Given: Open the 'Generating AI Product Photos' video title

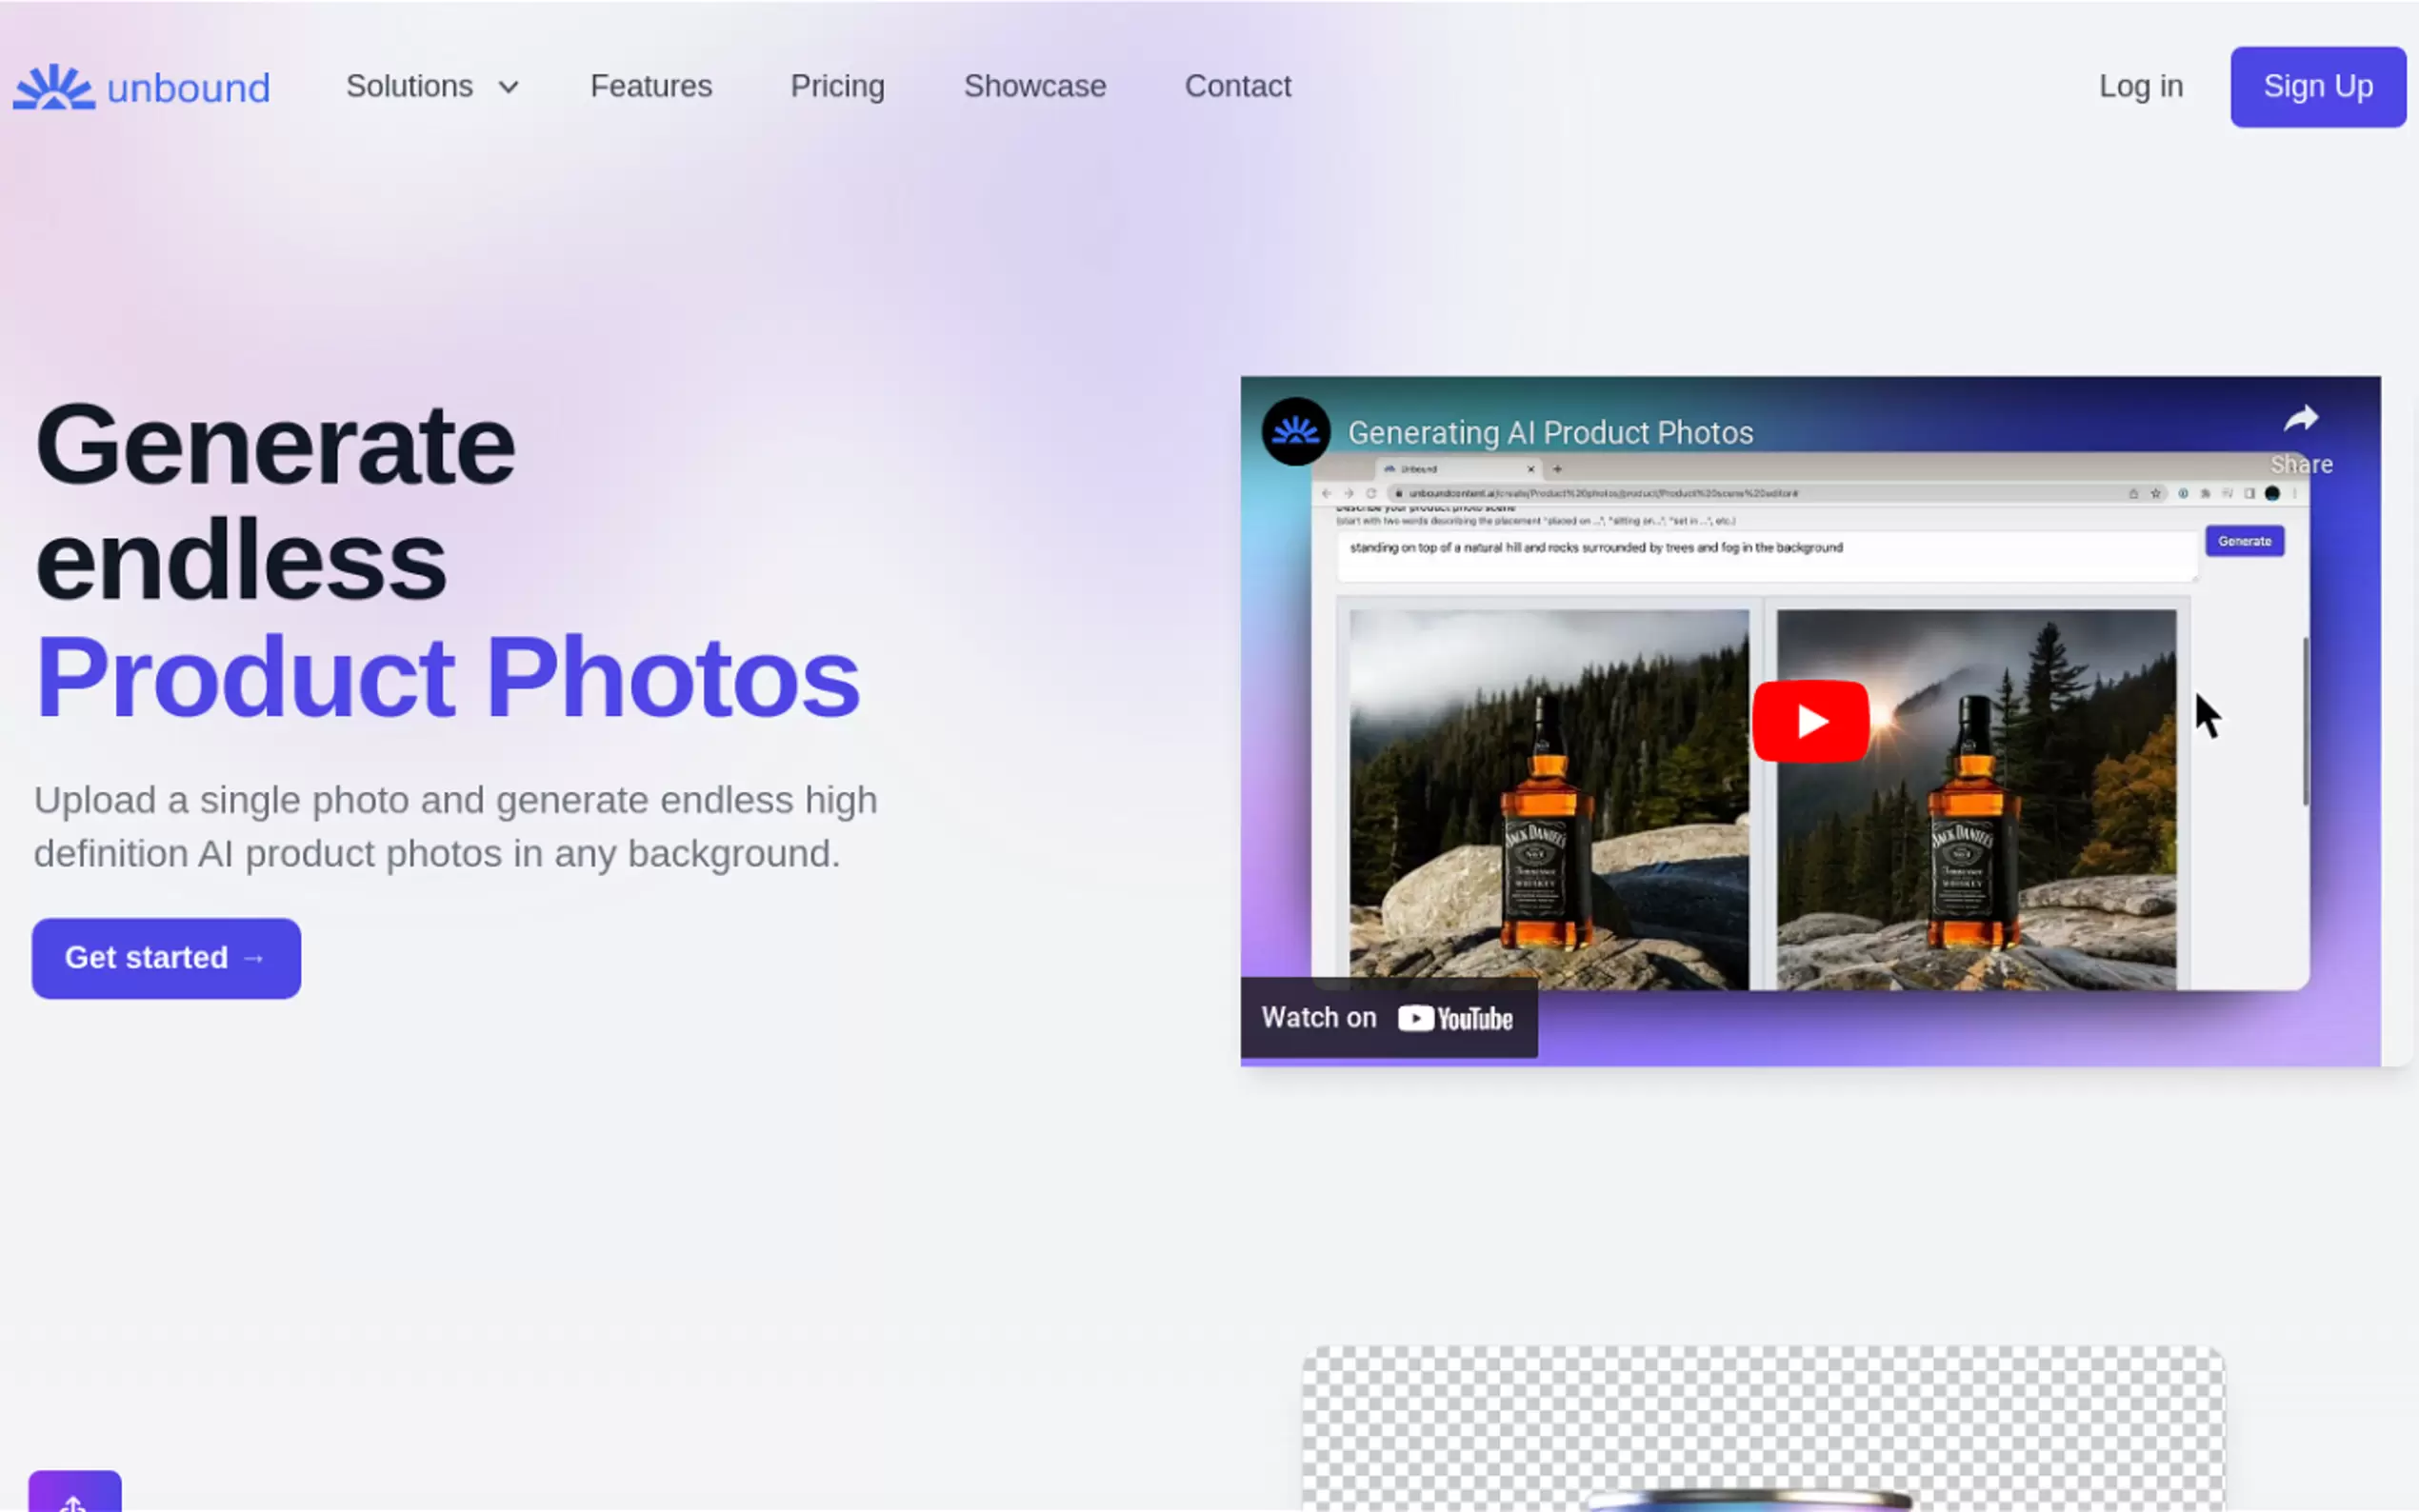Looking at the screenshot, I should click(1550, 433).
